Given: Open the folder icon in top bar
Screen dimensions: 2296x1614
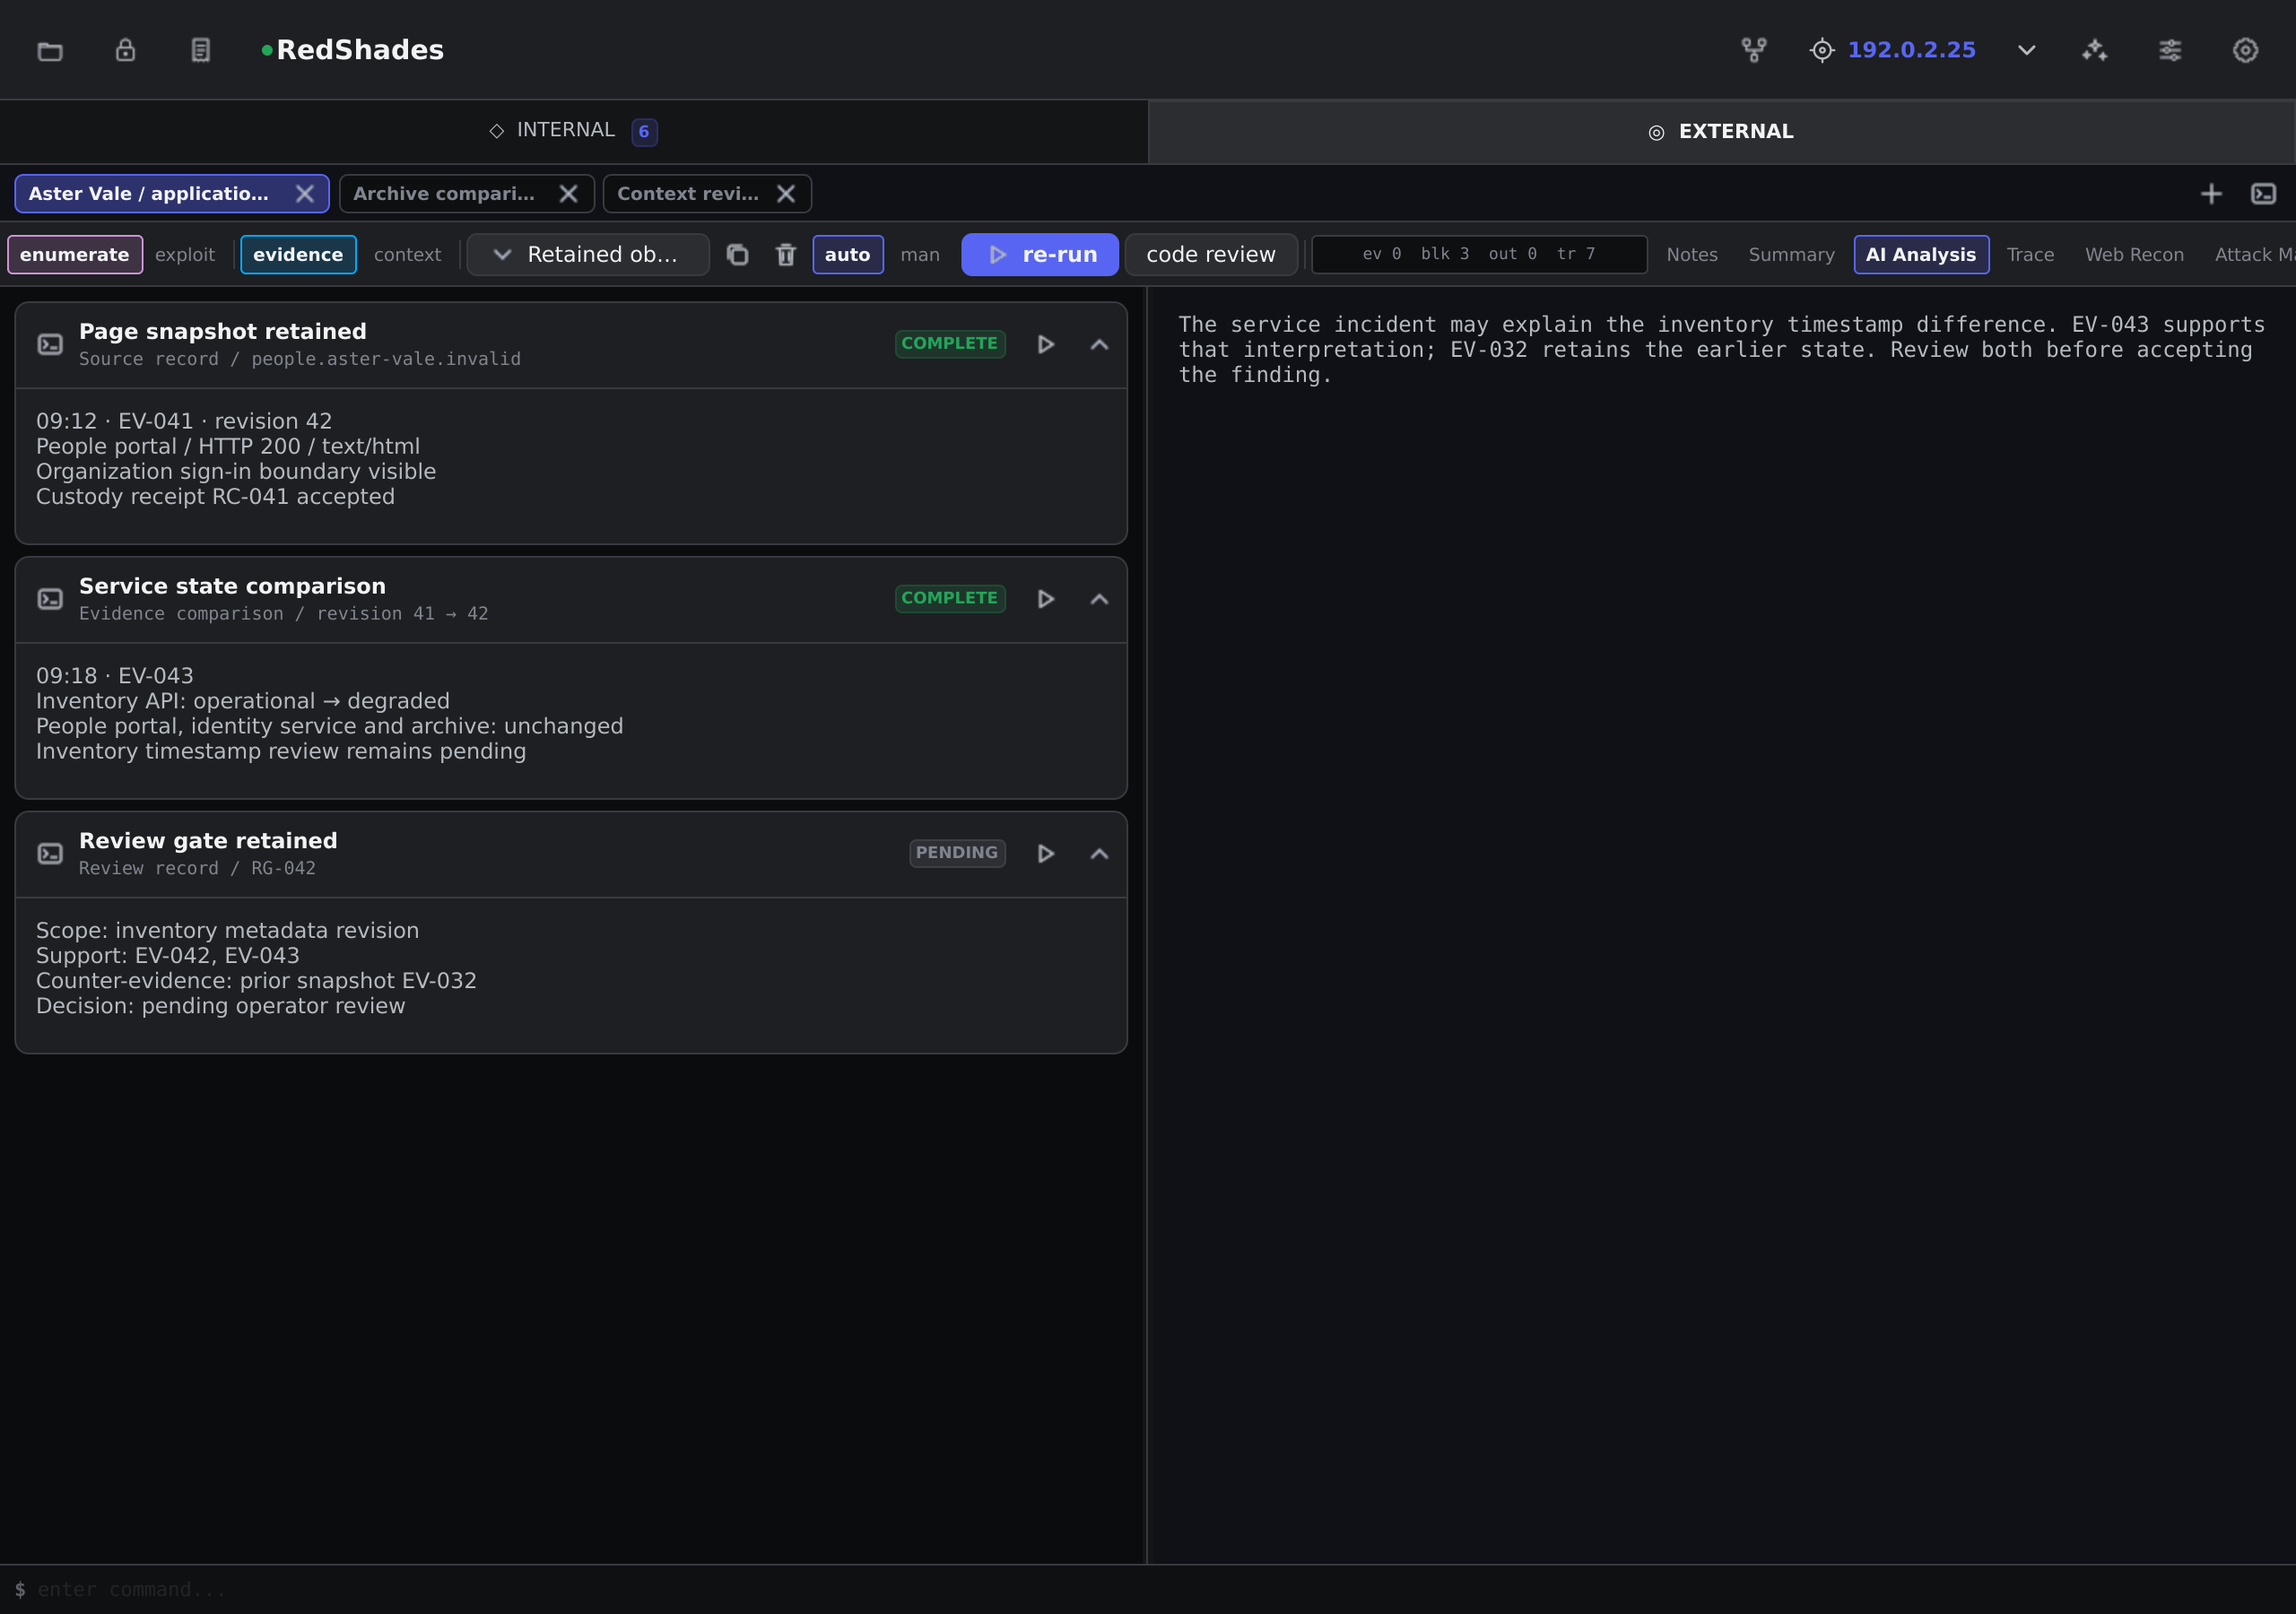Looking at the screenshot, I should 50,50.
